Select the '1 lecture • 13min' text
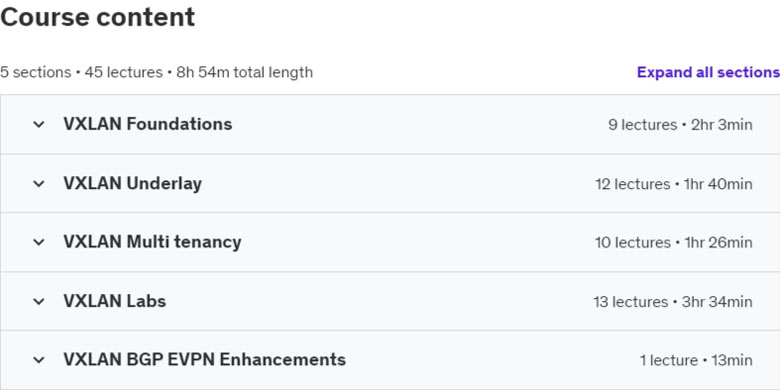 [696, 360]
